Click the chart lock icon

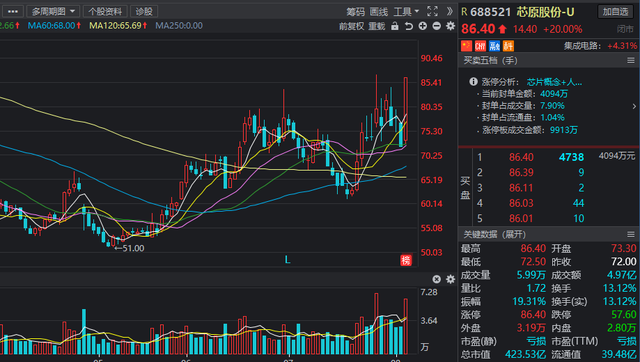coord(395,26)
